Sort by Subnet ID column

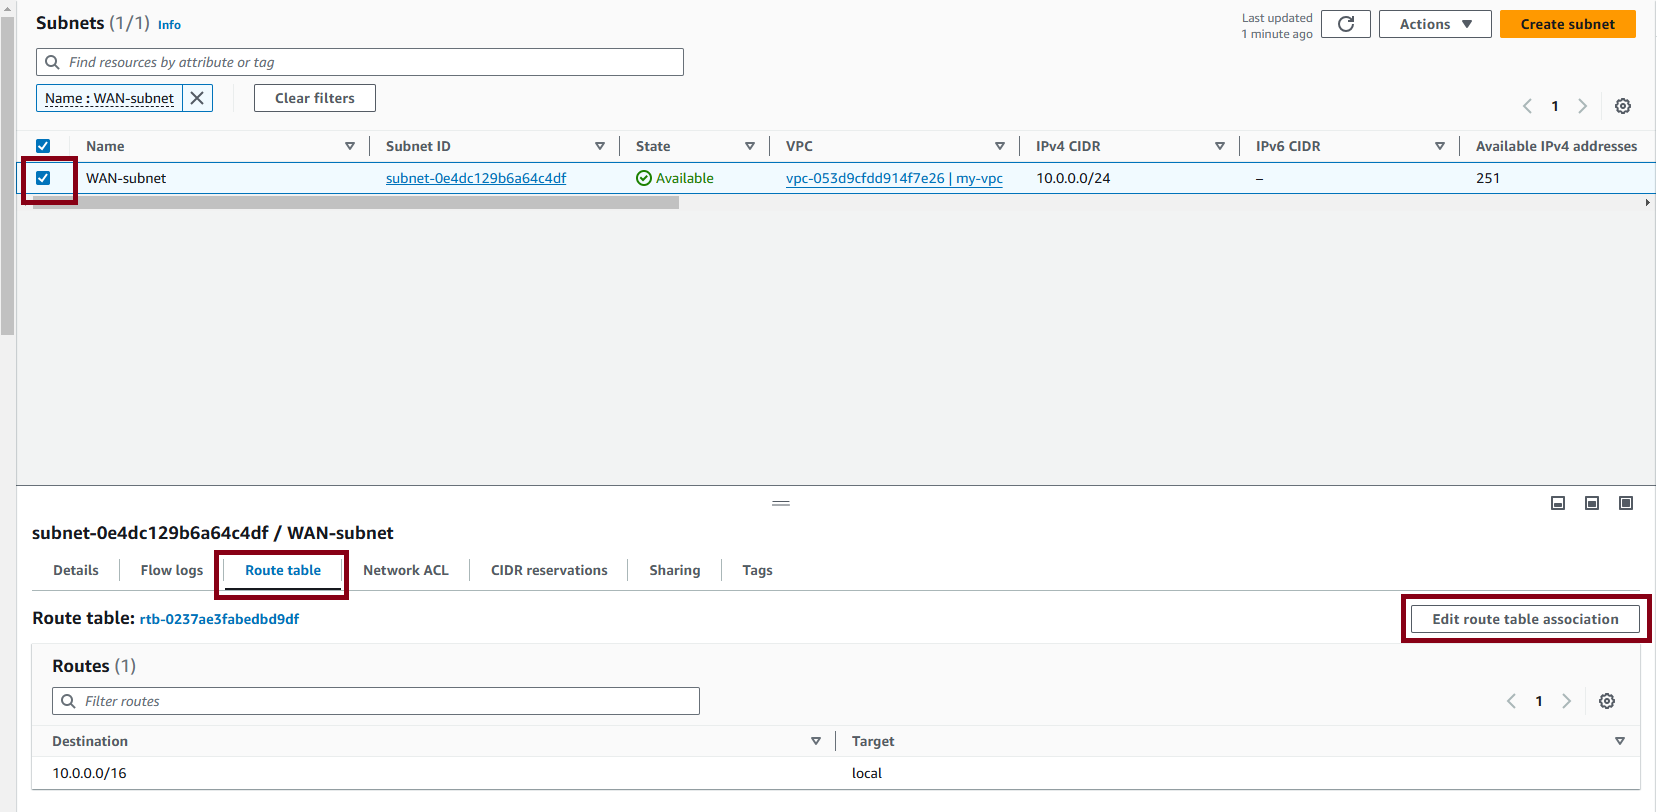pos(600,146)
